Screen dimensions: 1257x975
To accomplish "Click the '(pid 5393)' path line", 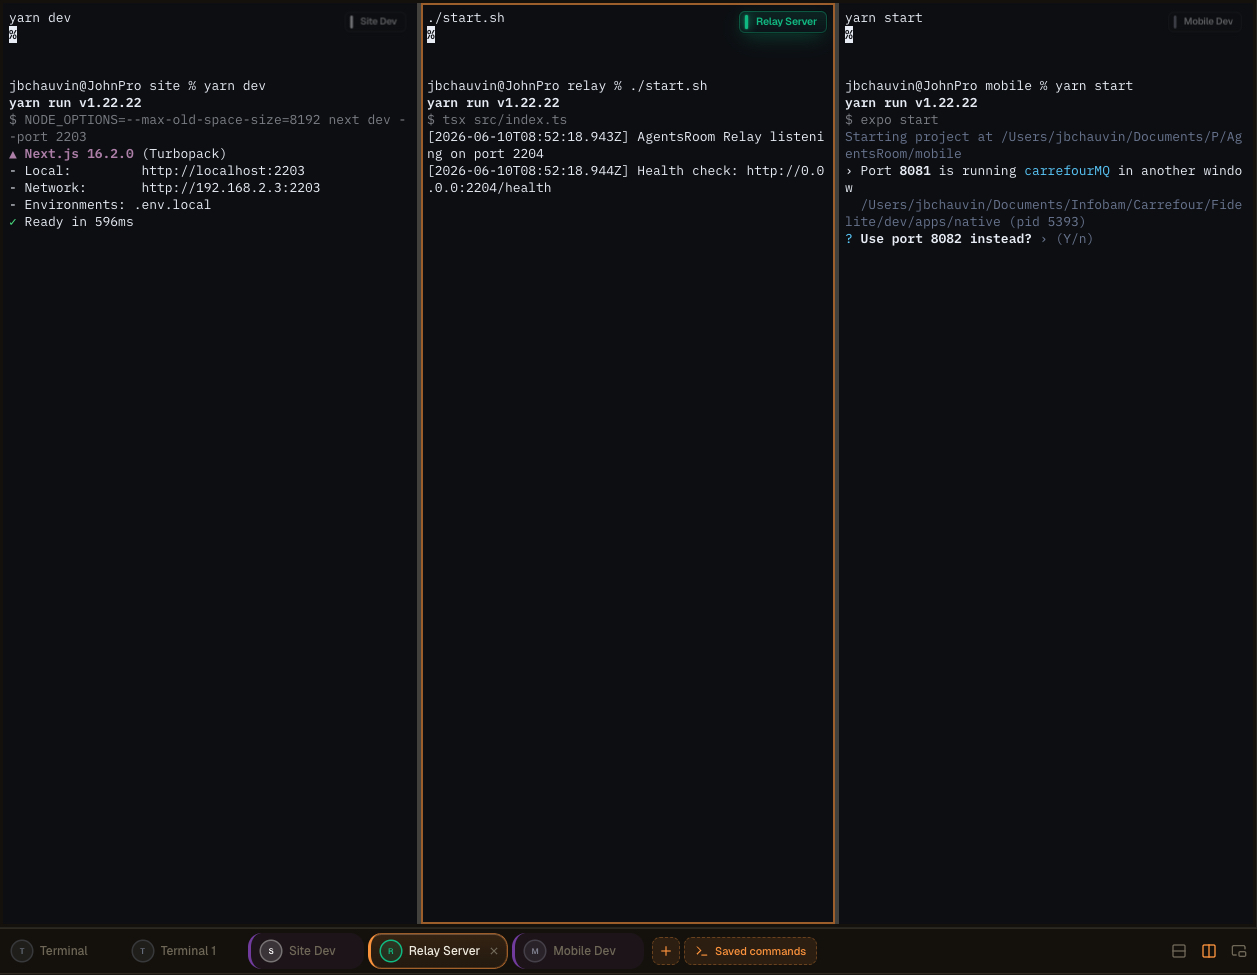I will coord(1043,213).
